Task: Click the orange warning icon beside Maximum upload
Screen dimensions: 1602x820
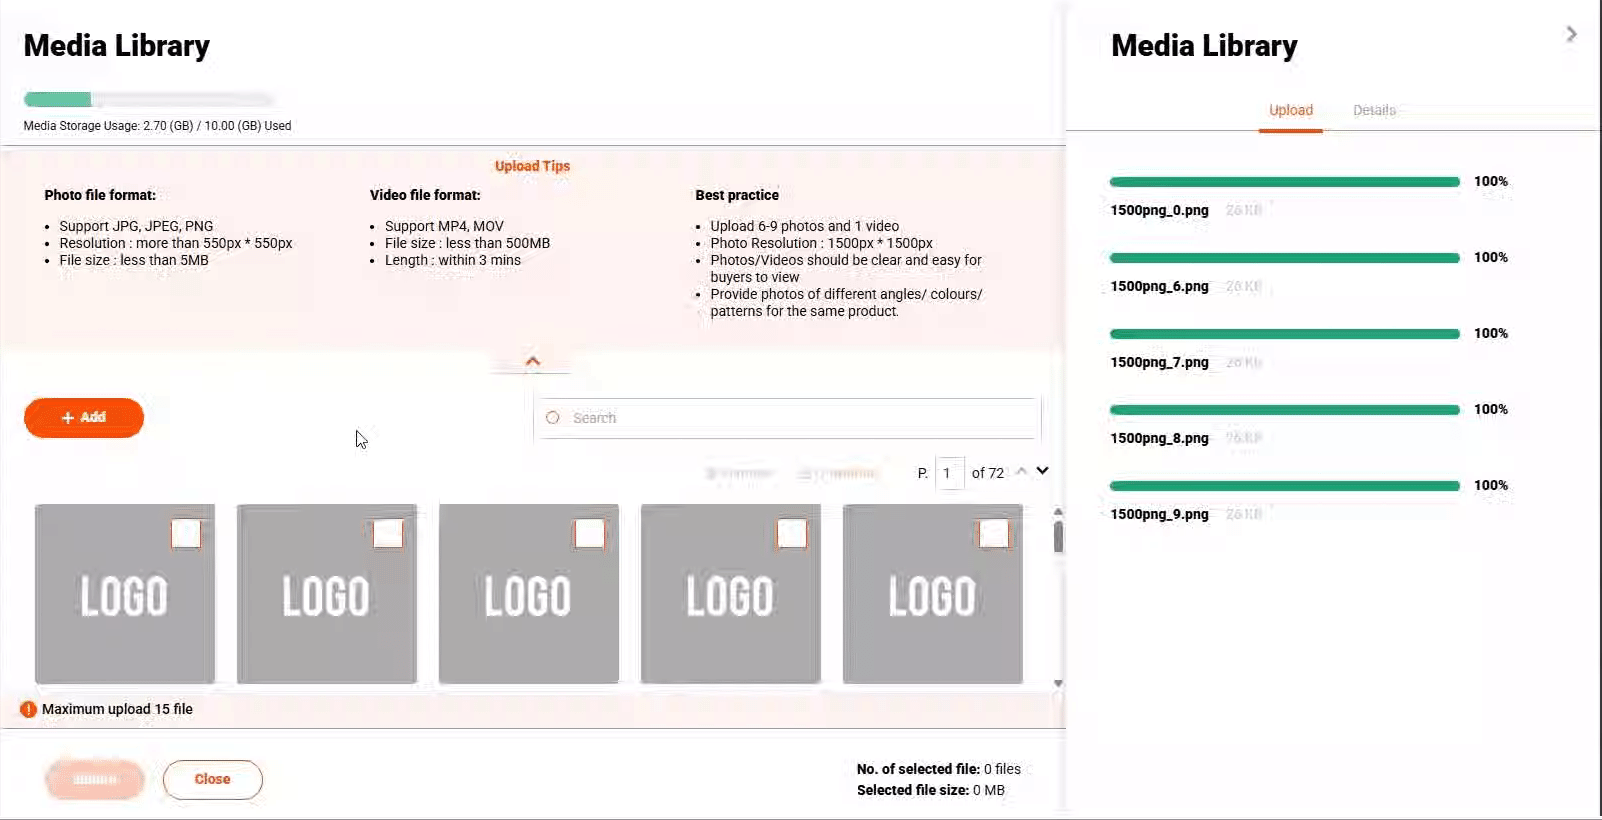Action: tap(28, 710)
